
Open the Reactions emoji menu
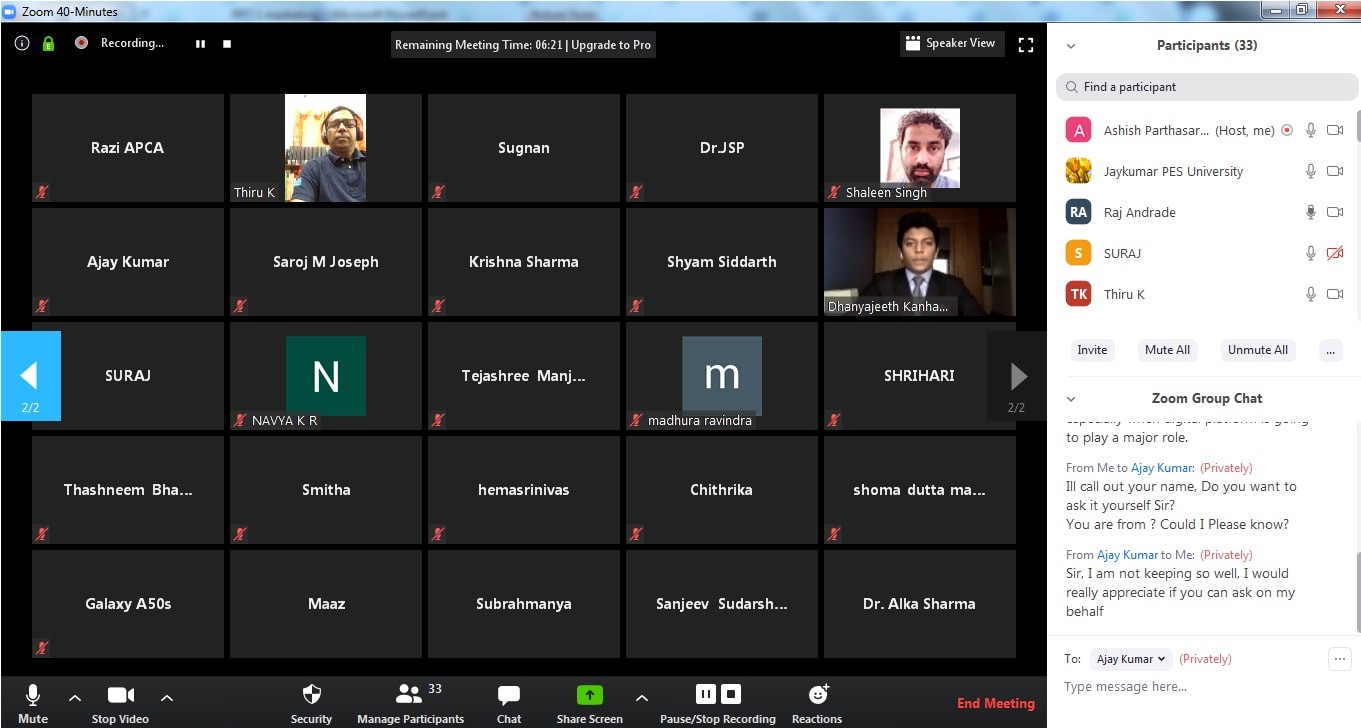pos(817,695)
